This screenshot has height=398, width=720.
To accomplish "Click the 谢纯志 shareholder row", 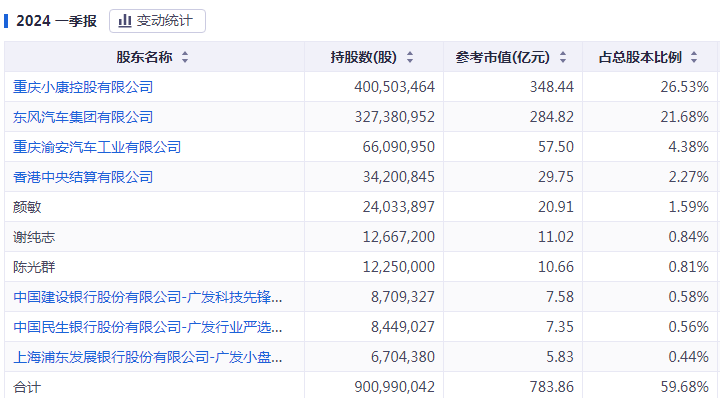I will click(x=361, y=236).
